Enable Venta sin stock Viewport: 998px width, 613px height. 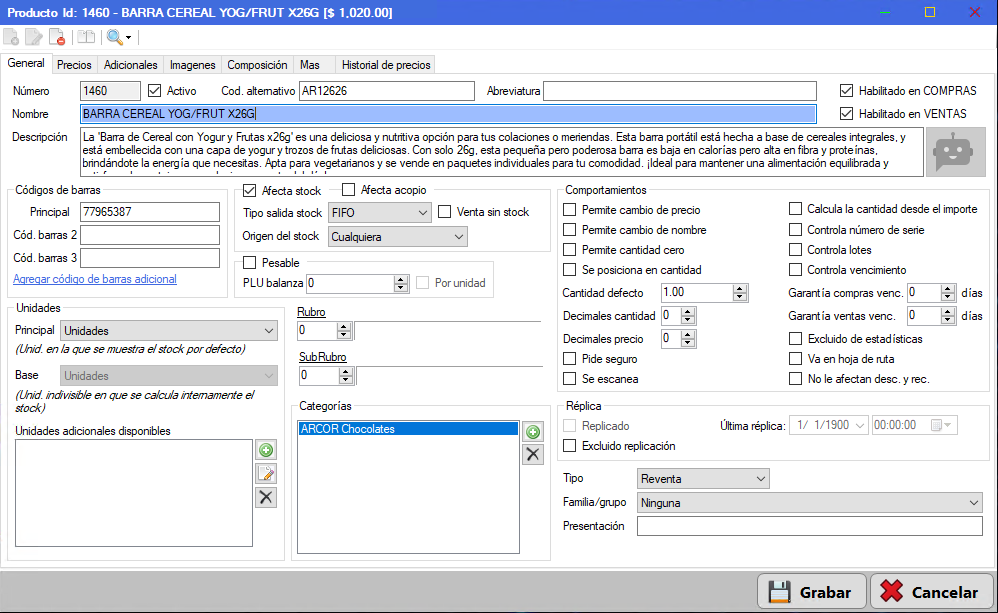[x=444, y=212]
